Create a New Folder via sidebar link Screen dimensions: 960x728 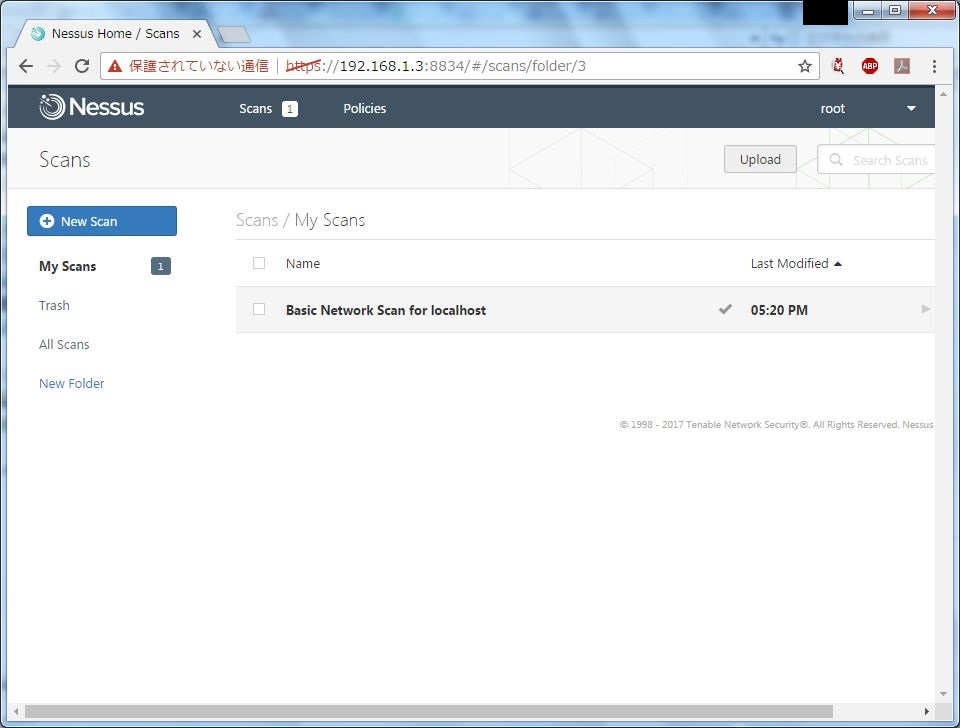point(72,383)
